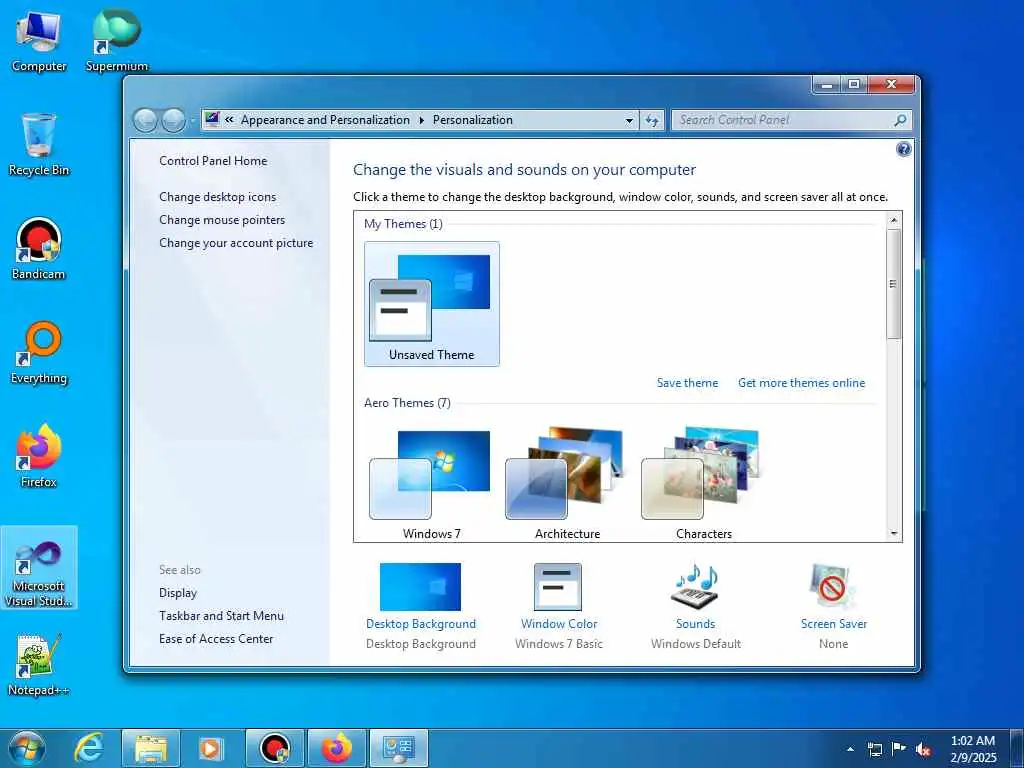
Task: Open Windows Media Player from taskbar
Action: (x=211, y=748)
